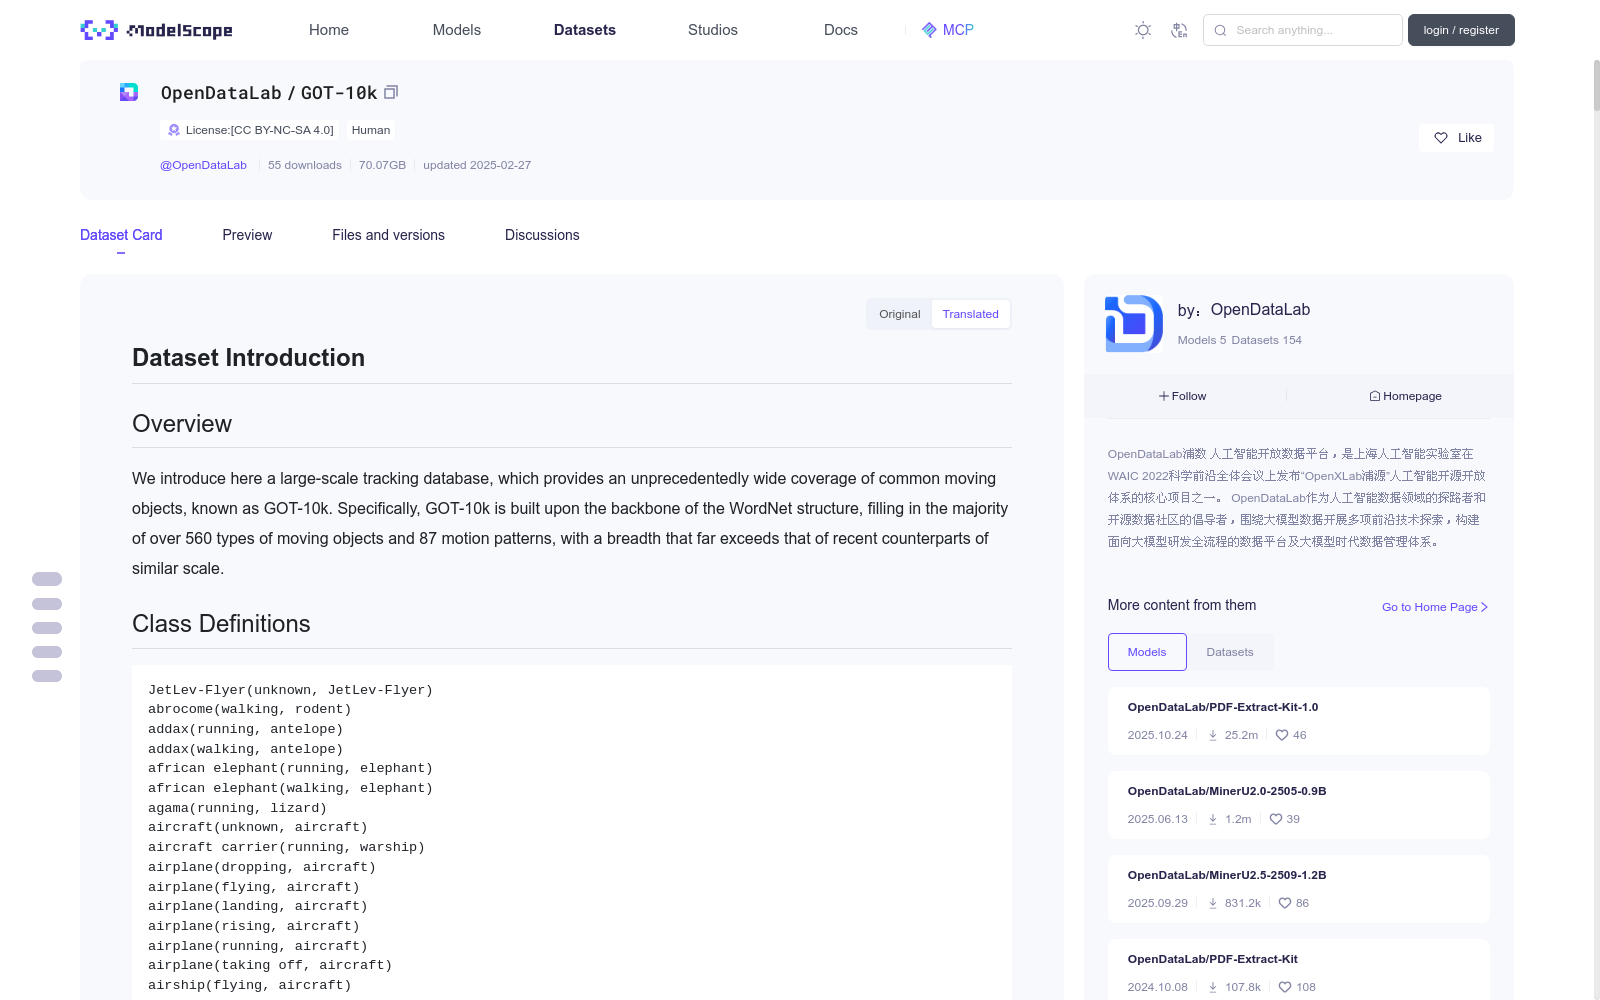Click the heart icon on PDF-Extract-Kit-1.0 card
Viewport: 1600px width, 1000px height.
point(1282,735)
